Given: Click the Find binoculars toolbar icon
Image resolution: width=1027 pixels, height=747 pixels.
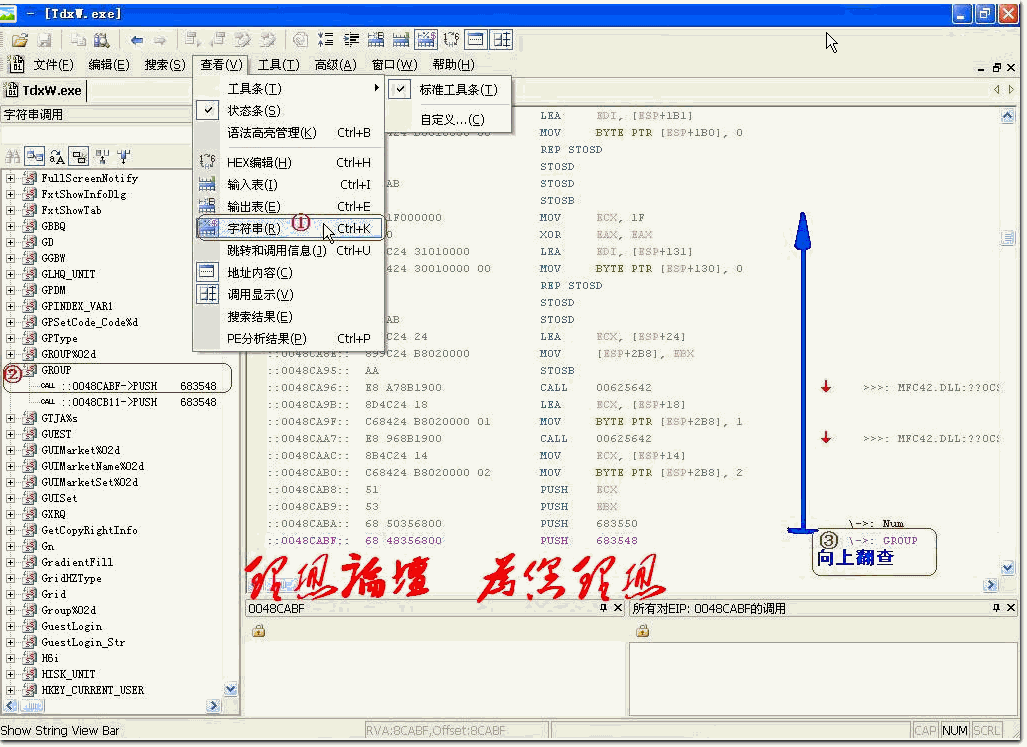Looking at the screenshot, I should tap(102, 40).
